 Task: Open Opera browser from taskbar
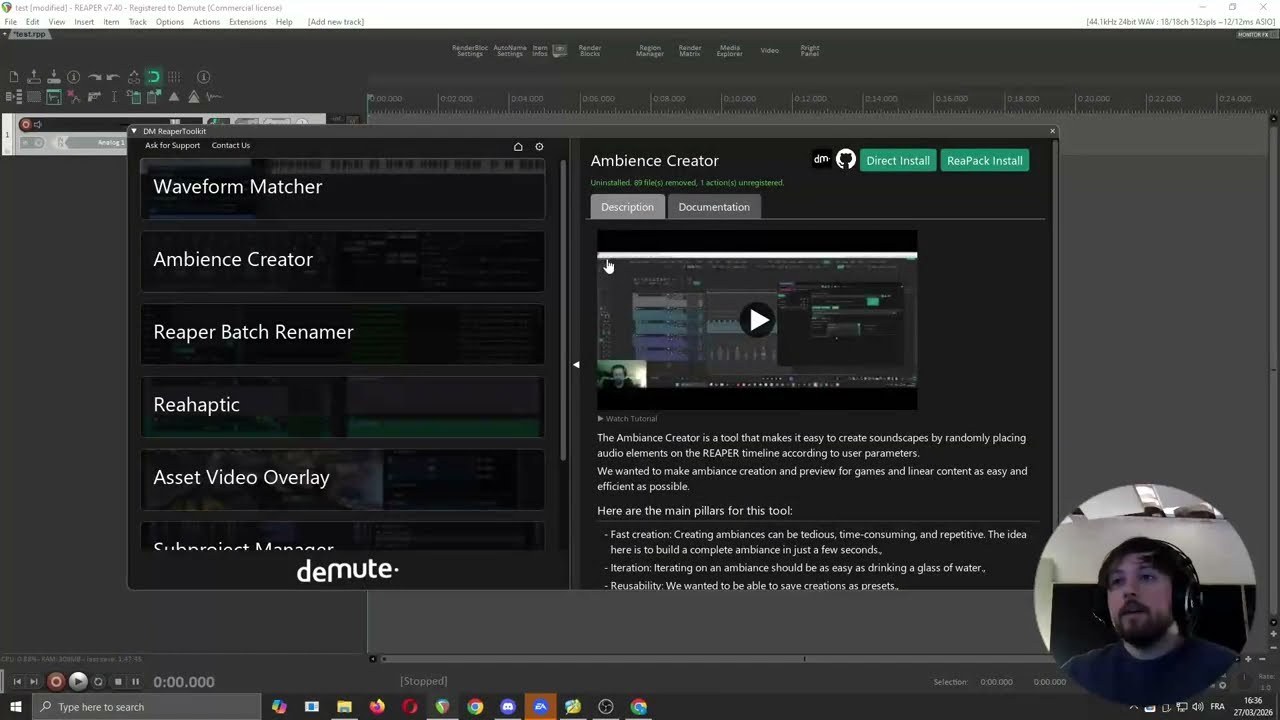coord(410,707)
